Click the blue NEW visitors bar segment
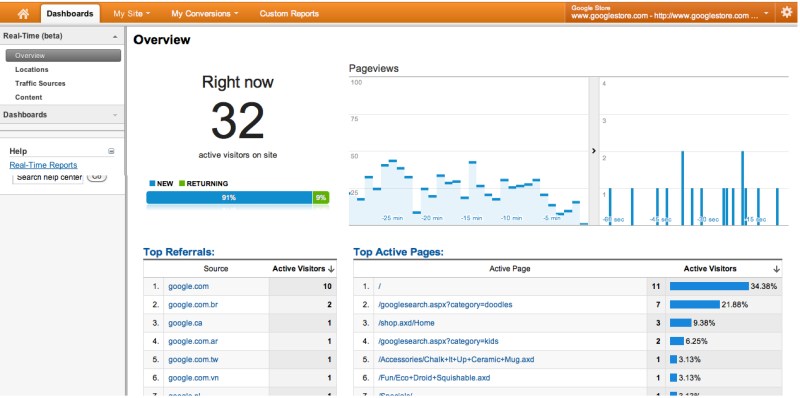 click(229, 198)
